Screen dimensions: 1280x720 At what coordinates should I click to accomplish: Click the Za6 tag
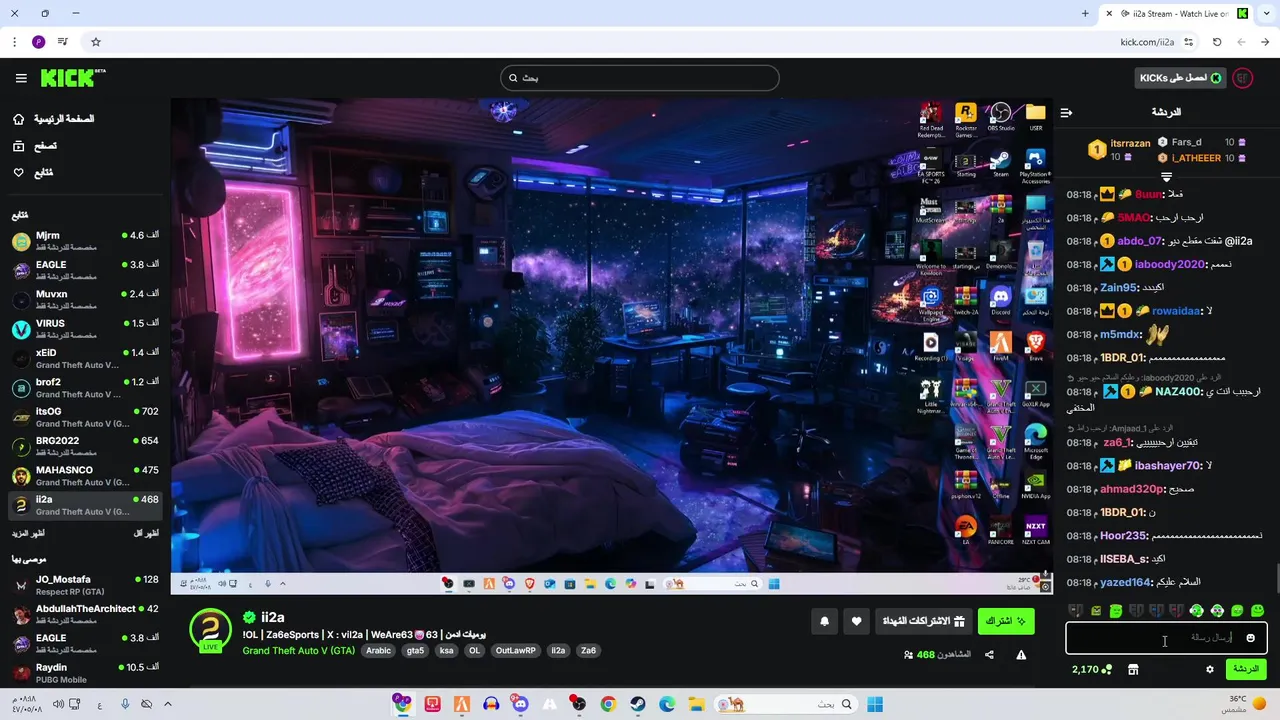(589, 651)
